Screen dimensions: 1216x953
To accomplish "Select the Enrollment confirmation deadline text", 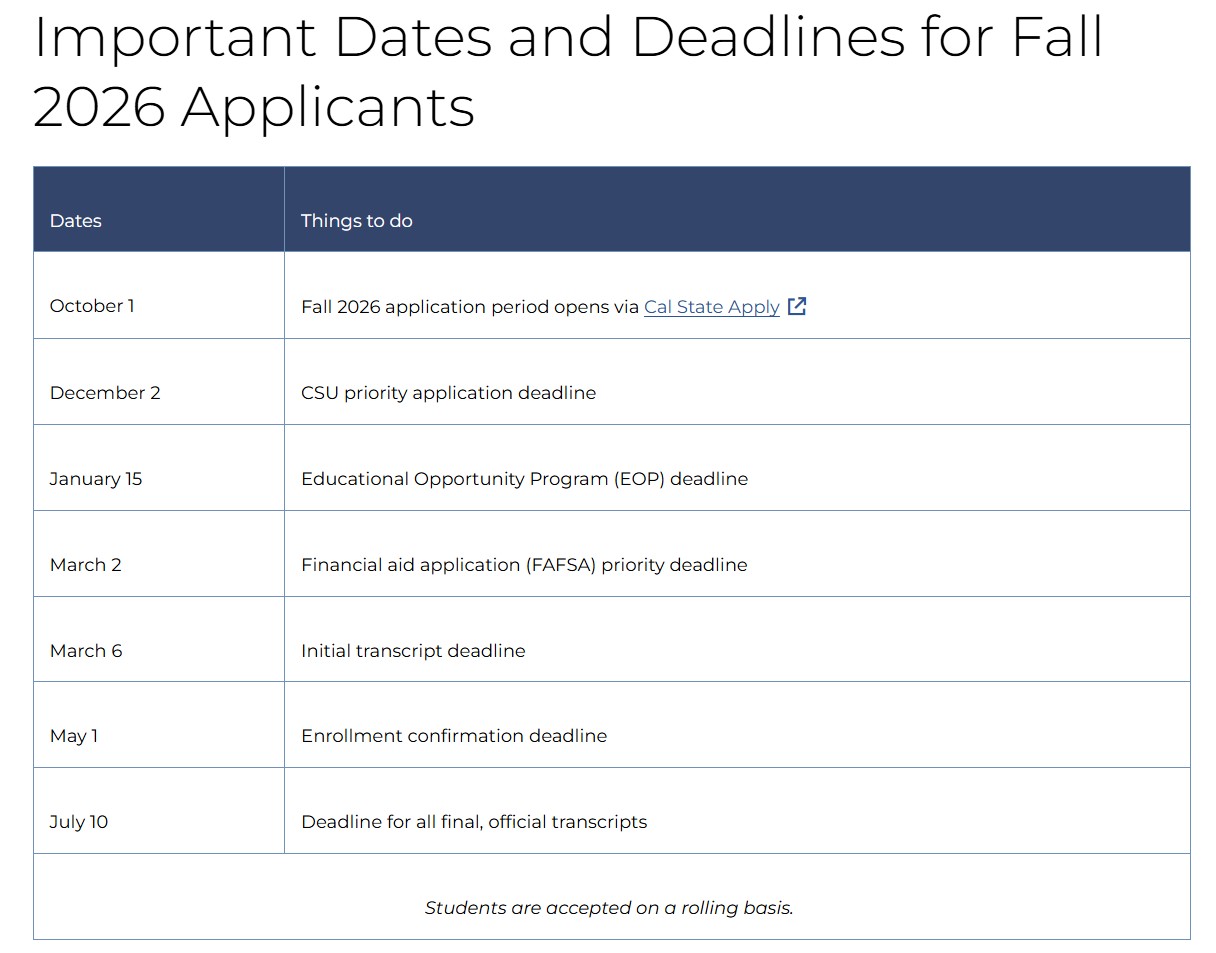I will [x=454, y=736].
